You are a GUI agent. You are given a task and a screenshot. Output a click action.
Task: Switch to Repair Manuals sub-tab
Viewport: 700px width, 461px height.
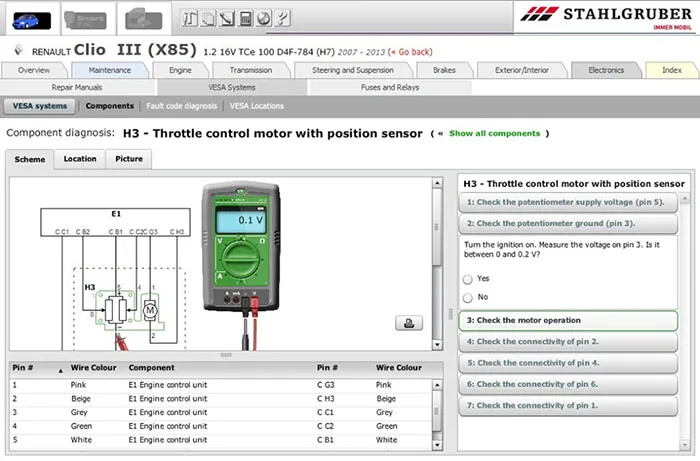[x=77, y=87]
